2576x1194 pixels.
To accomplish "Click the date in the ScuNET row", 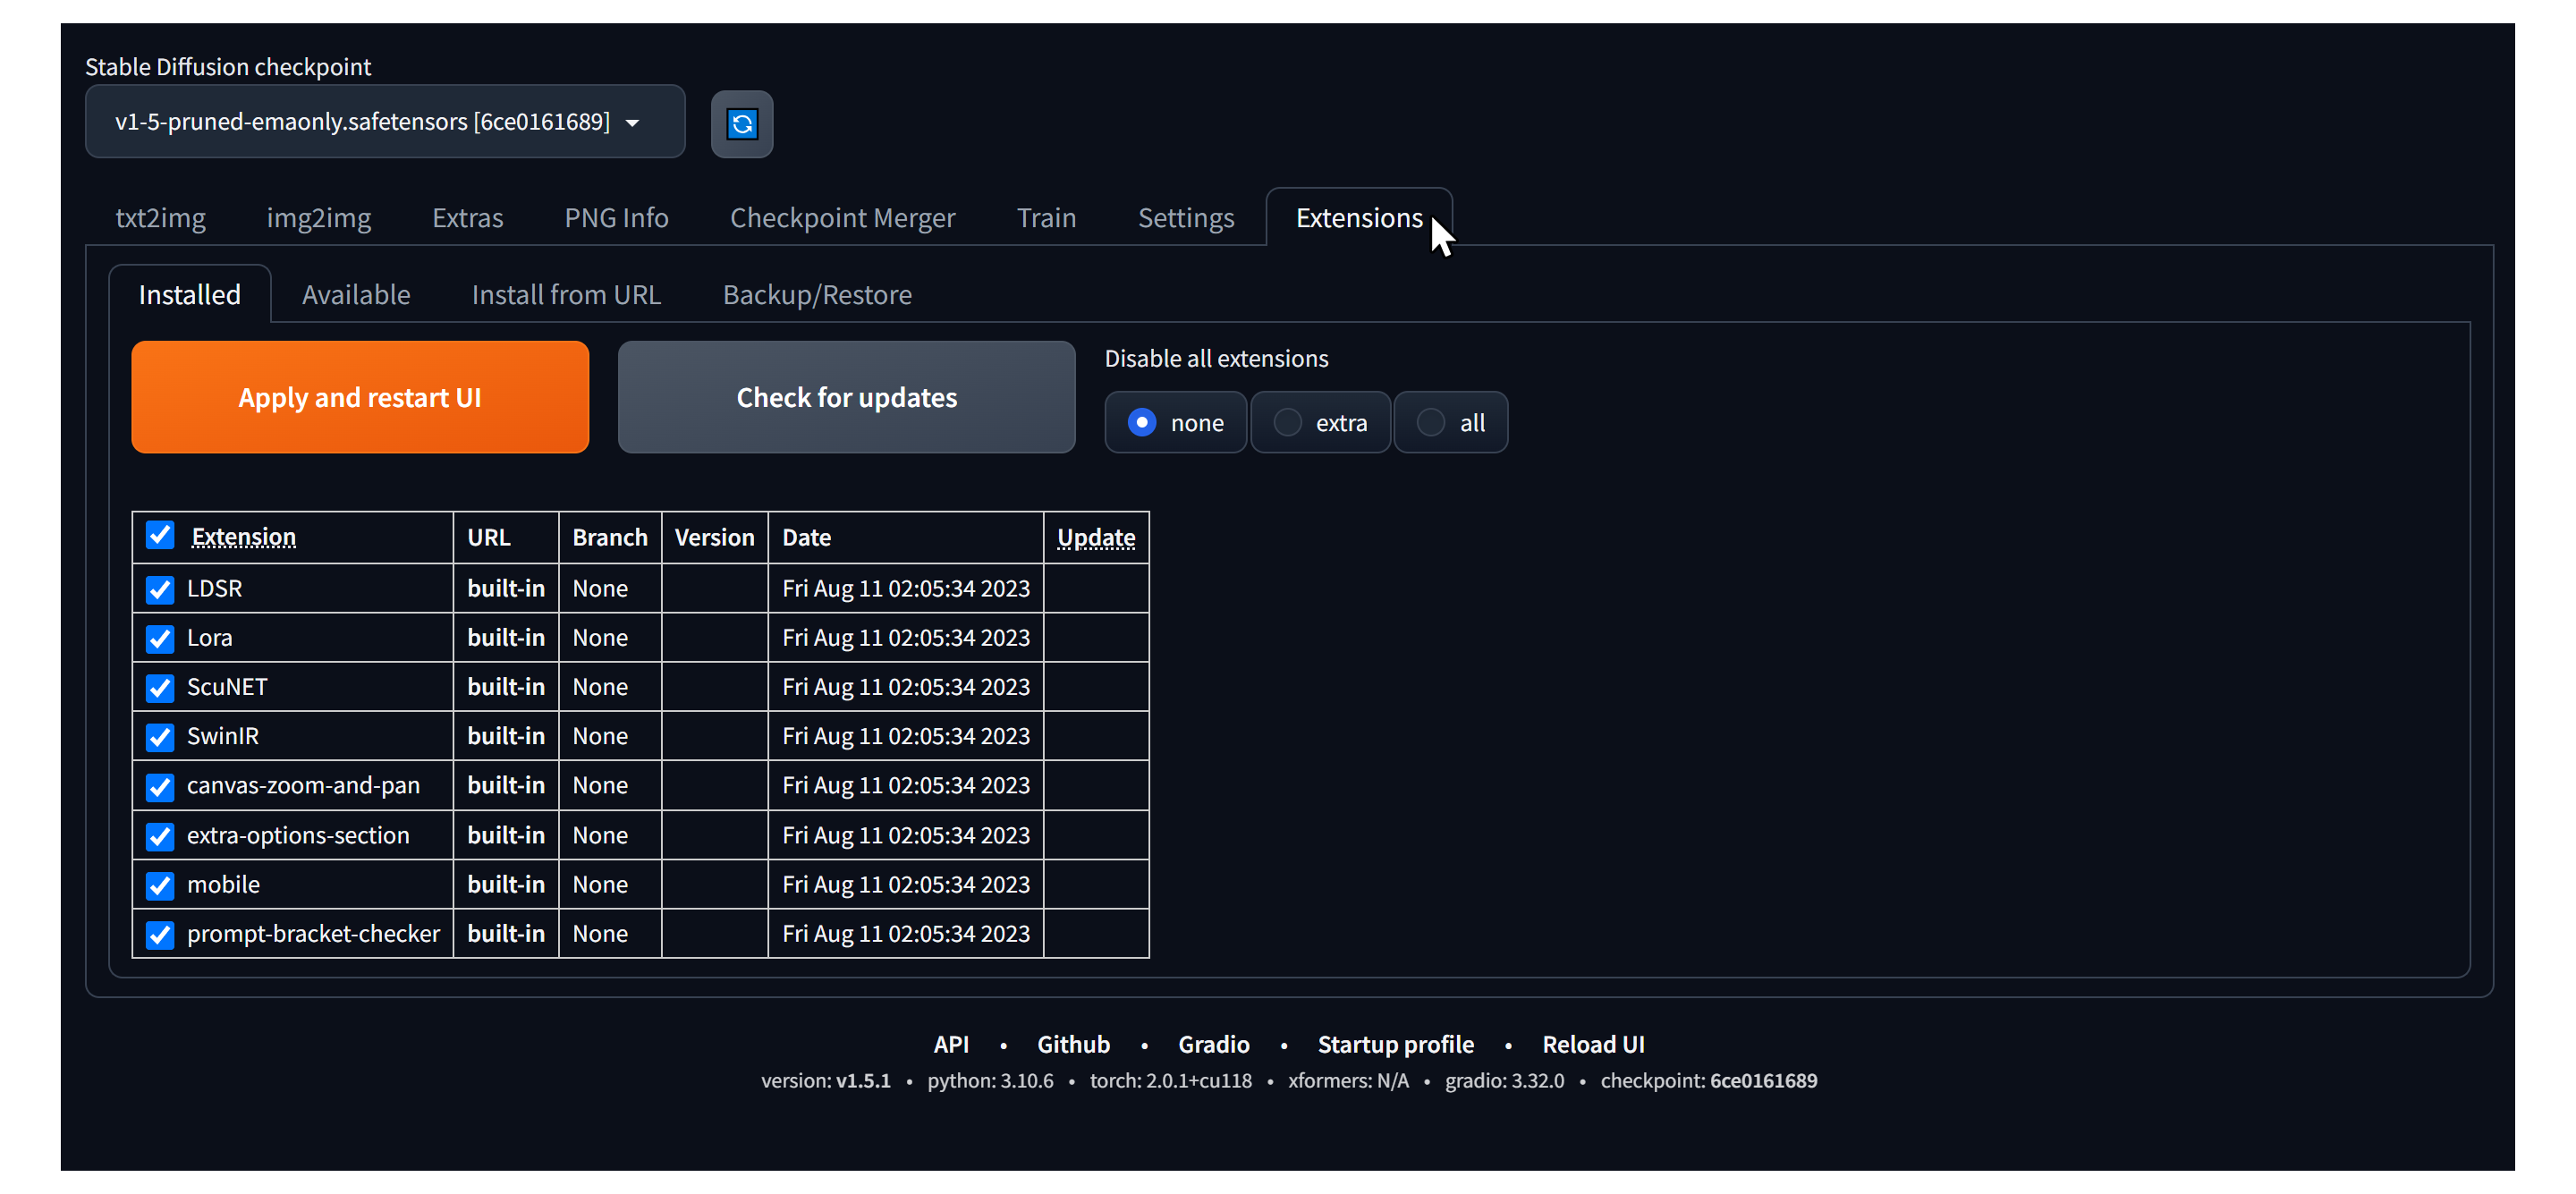I will point(906,686).
